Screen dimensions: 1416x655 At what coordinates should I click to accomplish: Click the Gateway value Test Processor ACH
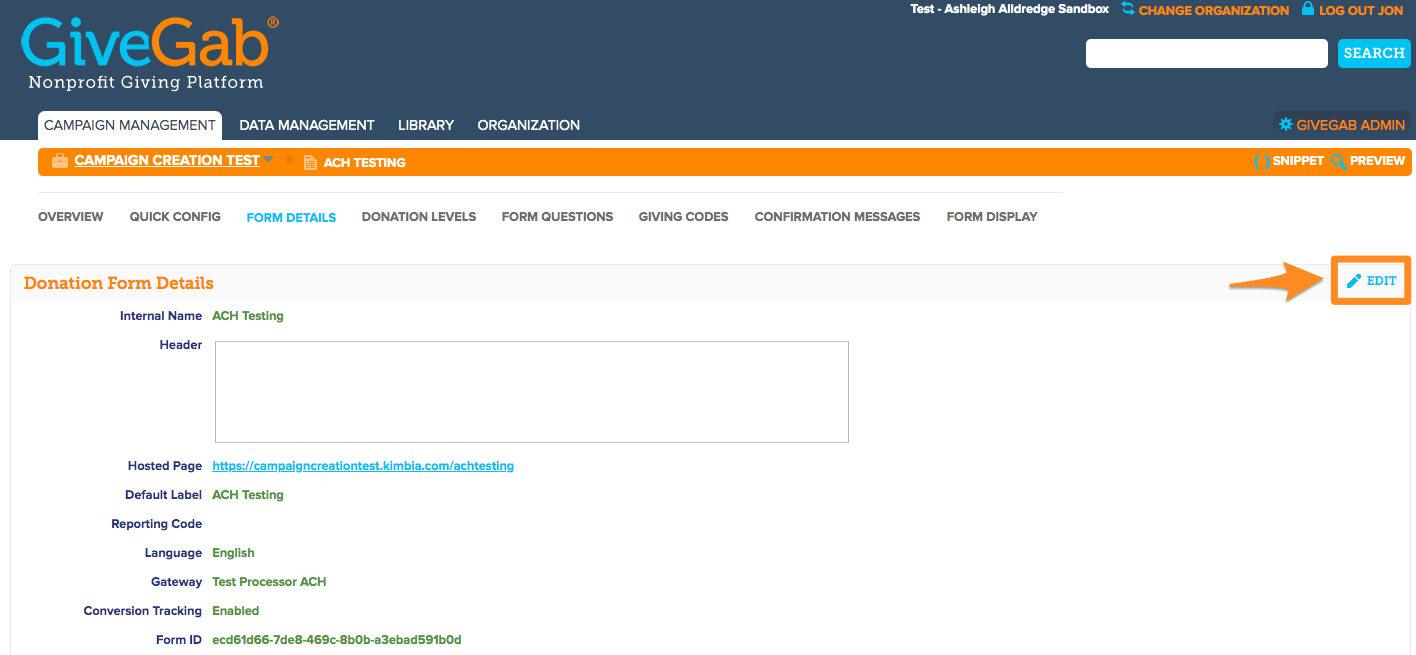point(269,582)
